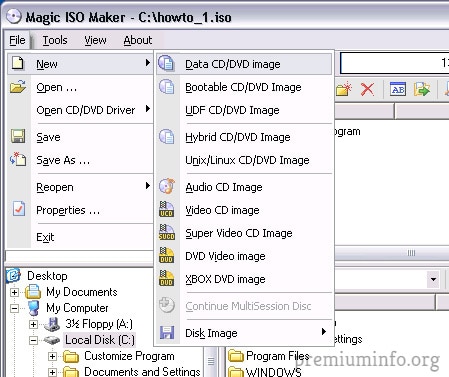The width and height of the screenshot is (449, 377).
Task: Expand the 3½ Floppy (A:) node
Action: (x=33, y=324)
